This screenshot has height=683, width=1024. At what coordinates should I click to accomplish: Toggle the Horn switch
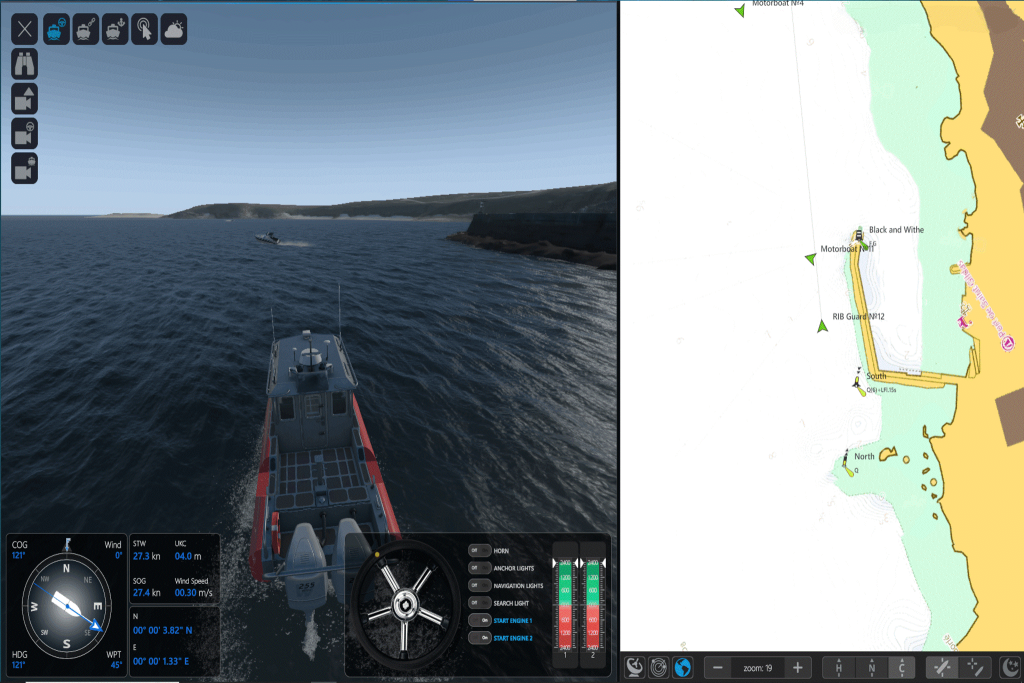point(480,550)
